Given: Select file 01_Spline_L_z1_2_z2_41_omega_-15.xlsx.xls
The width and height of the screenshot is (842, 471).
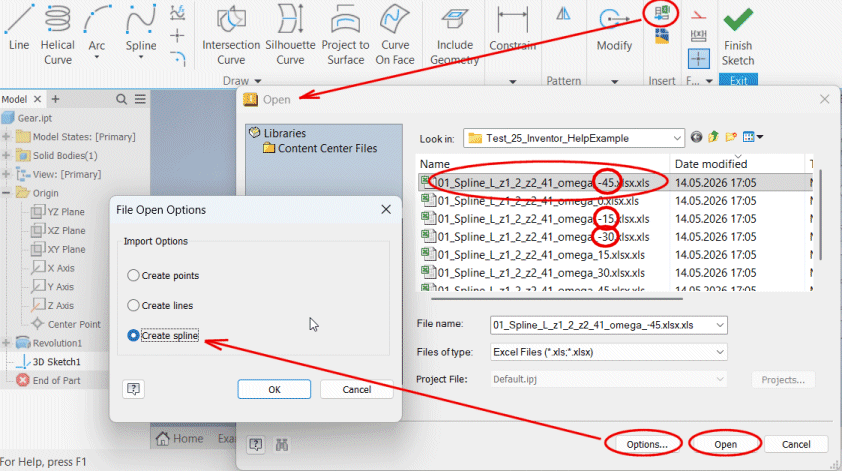Looking at the screenshot, I should (x=543, y=219).
